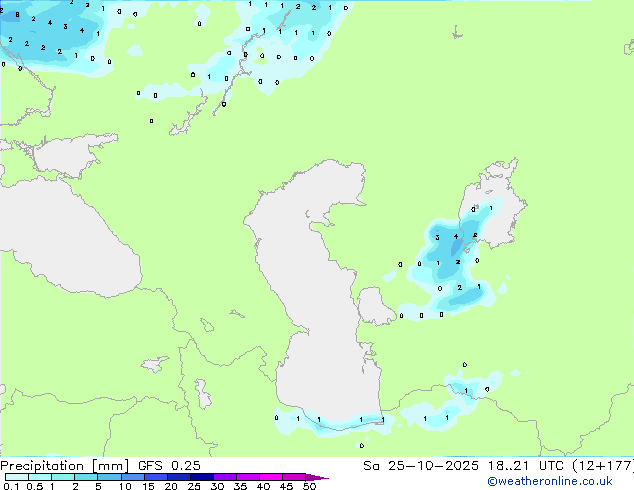Image resolution: width=634 pixels, height=490 pixels.
Task: Select the 'GFS 0.25' model label
Action: (x=169, y=466)
